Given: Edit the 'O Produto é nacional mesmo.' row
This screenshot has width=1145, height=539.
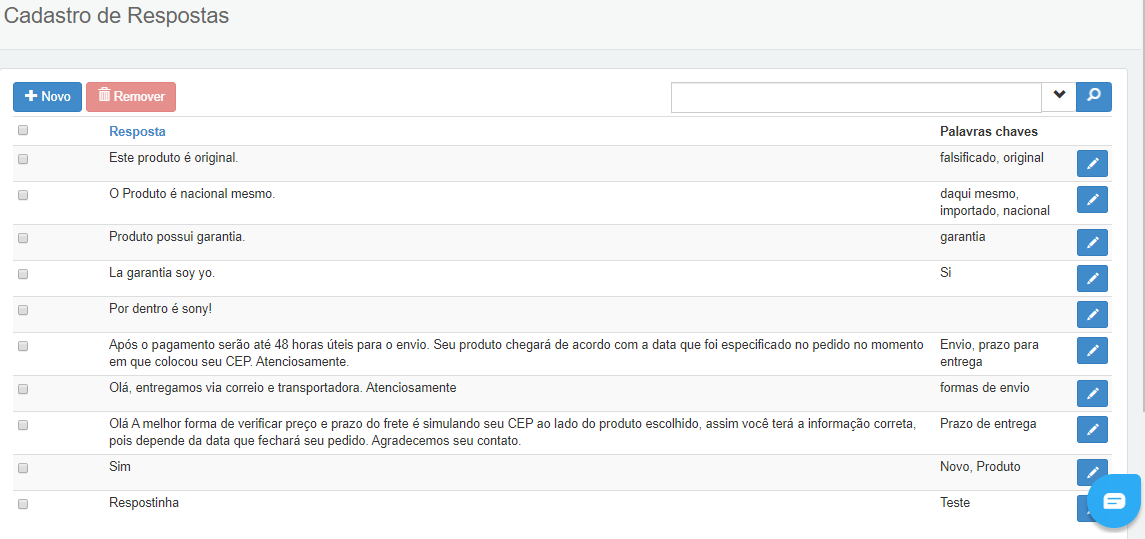Looking at the screenshot, I should coord(1092,200).
